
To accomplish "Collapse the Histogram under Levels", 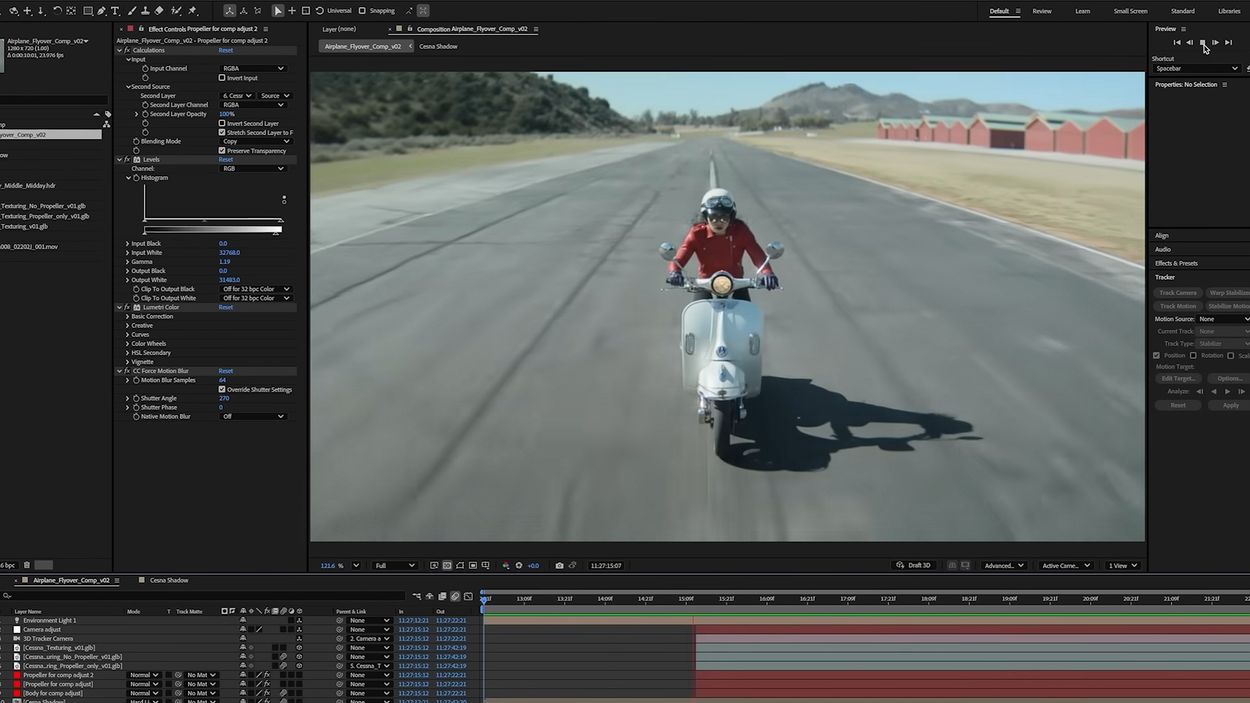I will [130, 177].
